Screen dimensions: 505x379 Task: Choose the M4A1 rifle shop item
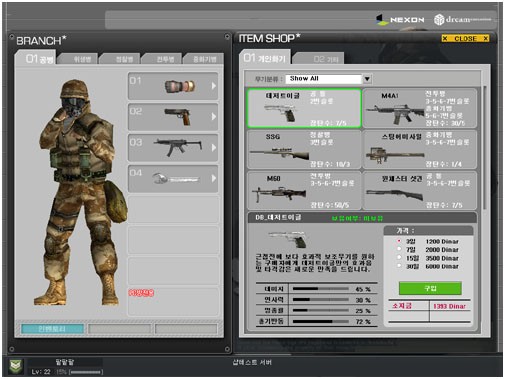tap(420, 108)
